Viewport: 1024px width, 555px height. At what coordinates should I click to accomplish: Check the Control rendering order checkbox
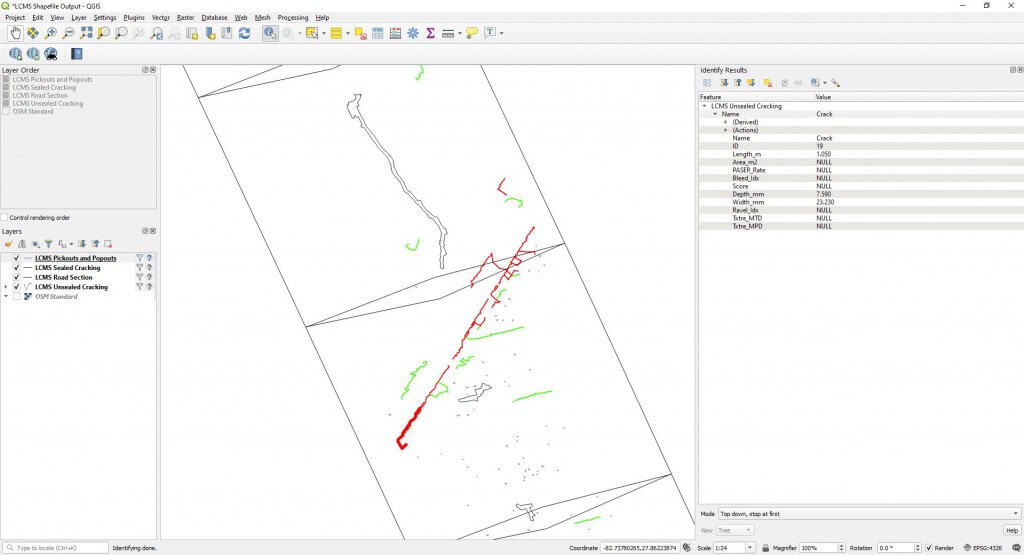5,217
